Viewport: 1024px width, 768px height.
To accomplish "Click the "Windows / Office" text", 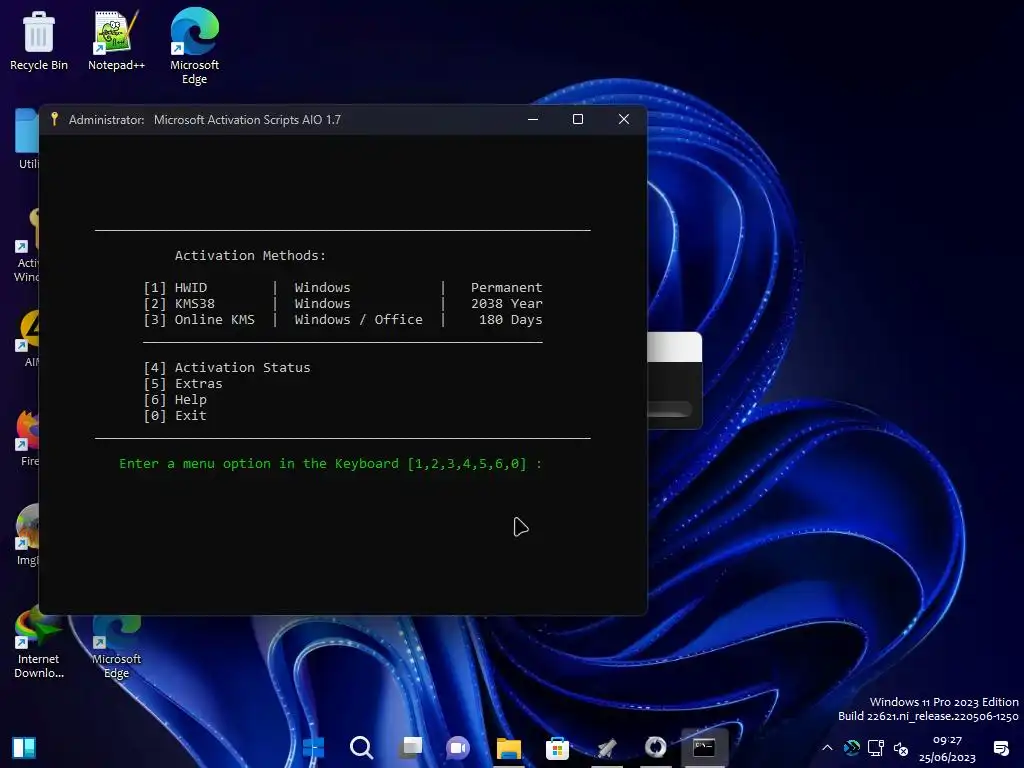I will click(359, 319).
